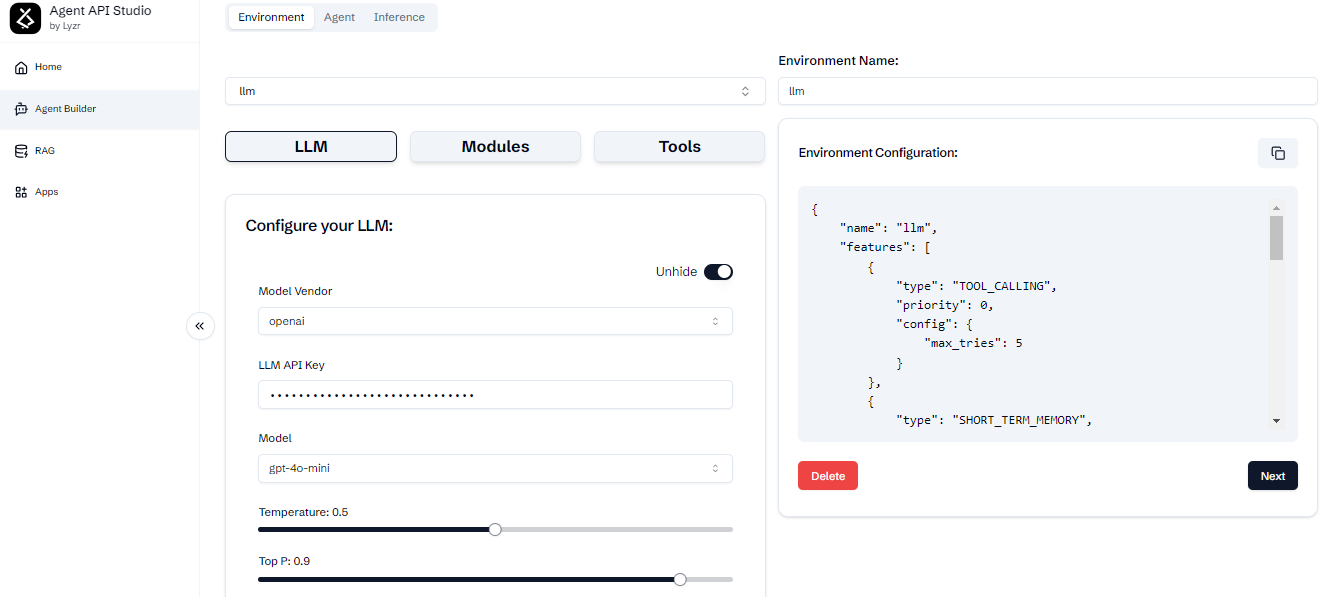Screen dimensions: 1331x597
Task: Switch to the Inference tab
Action: pos(399,17)
